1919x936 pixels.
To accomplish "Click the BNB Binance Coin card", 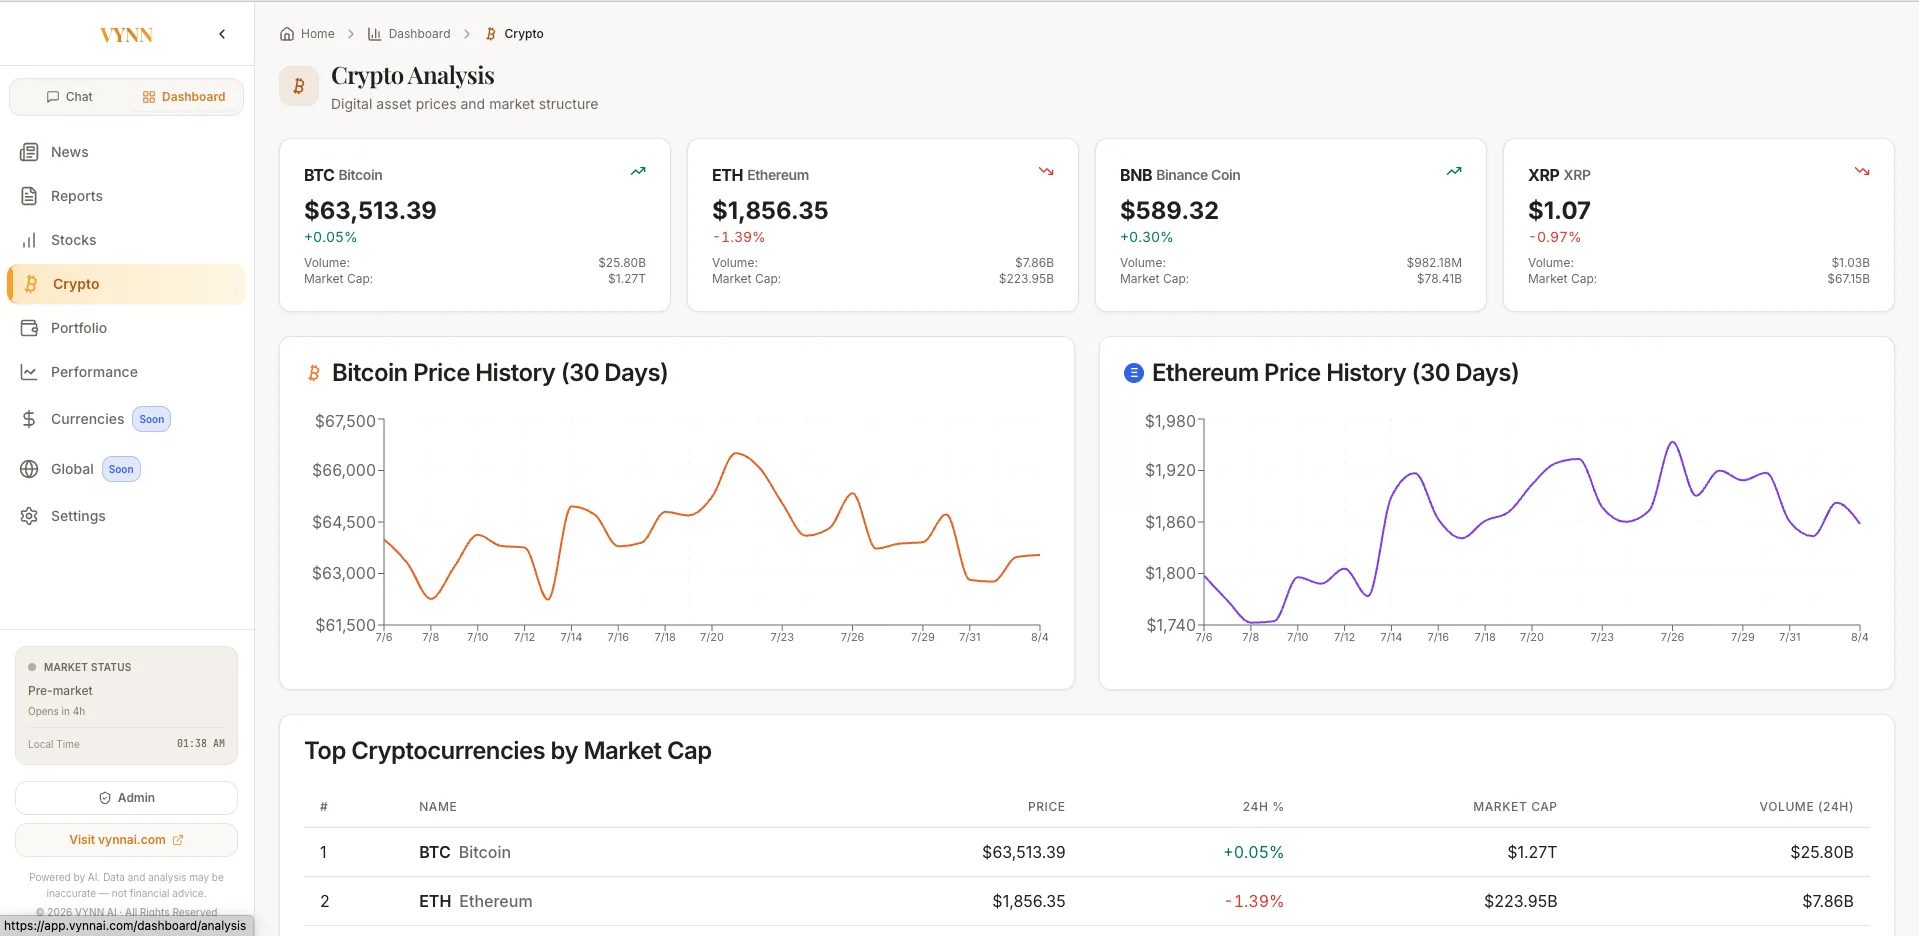I will tap(1291, 225).
